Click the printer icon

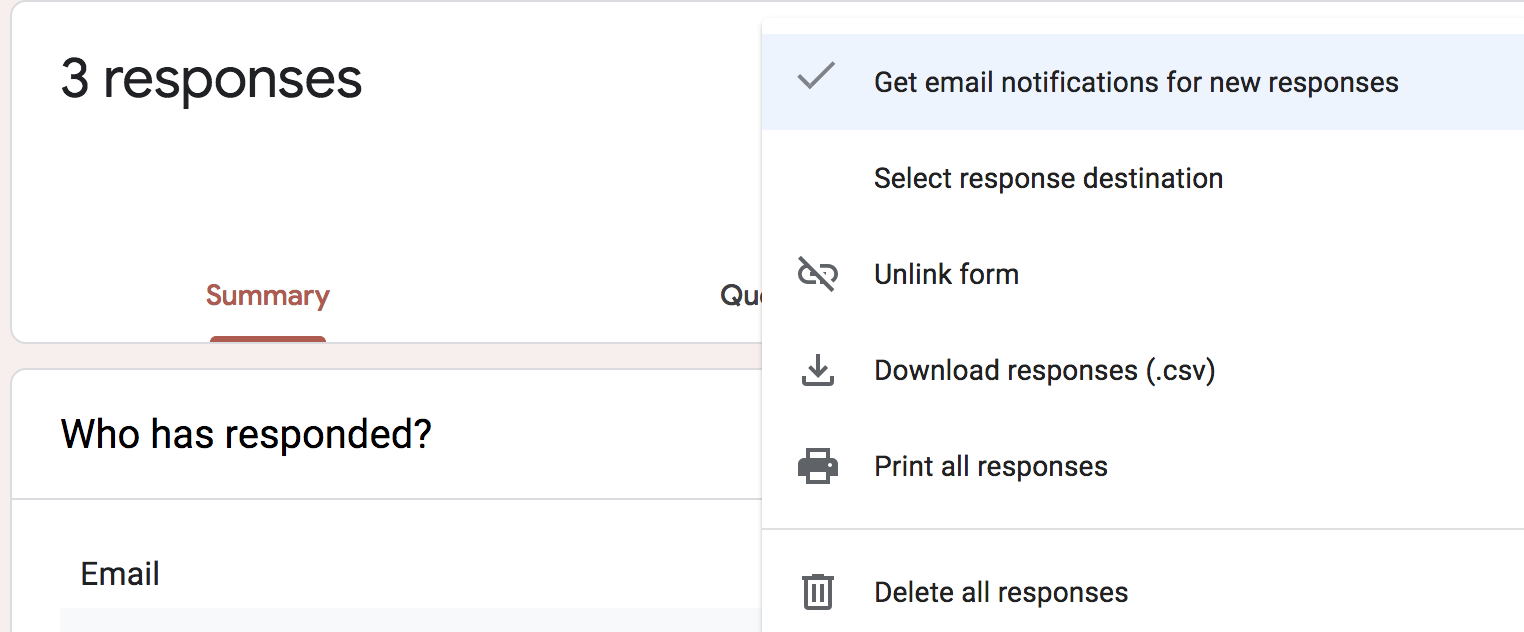point(817,467)
